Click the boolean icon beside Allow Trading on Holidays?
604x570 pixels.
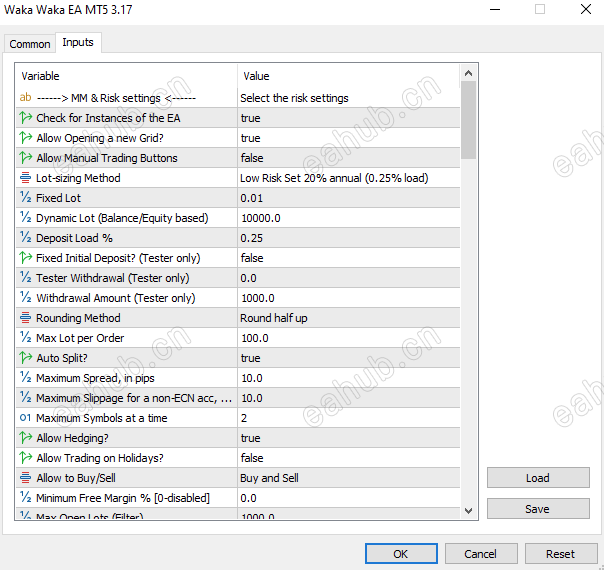(26, 458)
